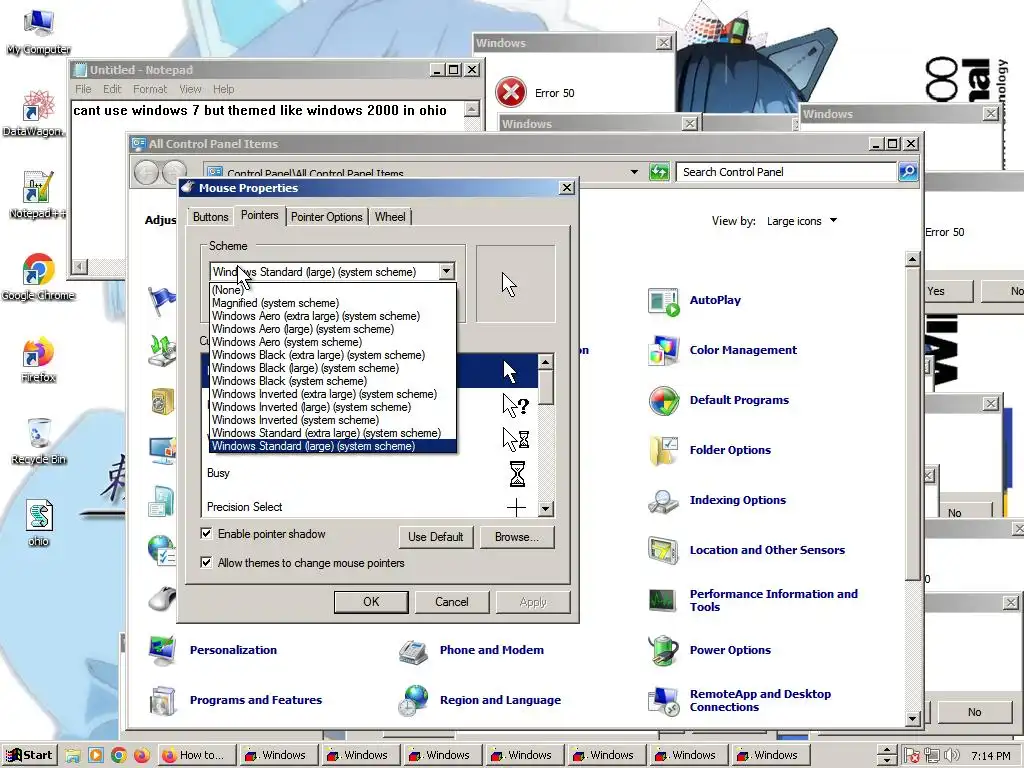Screen dimensions: 1024x768
Task: Click the taskbar clock showing 7:14 PM
Action: tap(990, 756)
